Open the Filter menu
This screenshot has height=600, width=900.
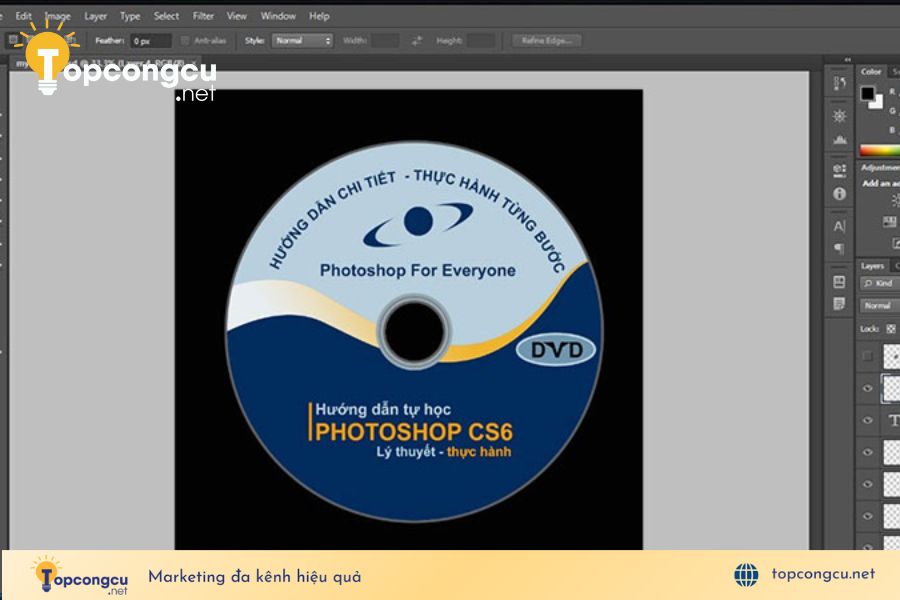pos(203,16)
